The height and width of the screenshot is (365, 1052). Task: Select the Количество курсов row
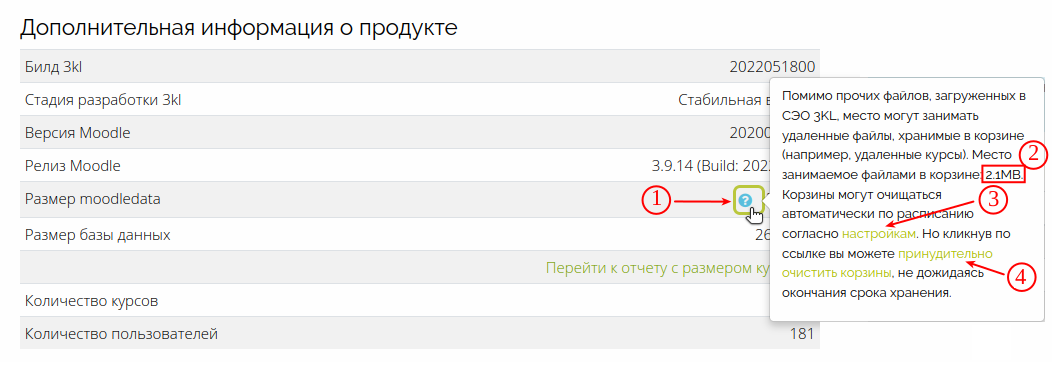(420, 301)
